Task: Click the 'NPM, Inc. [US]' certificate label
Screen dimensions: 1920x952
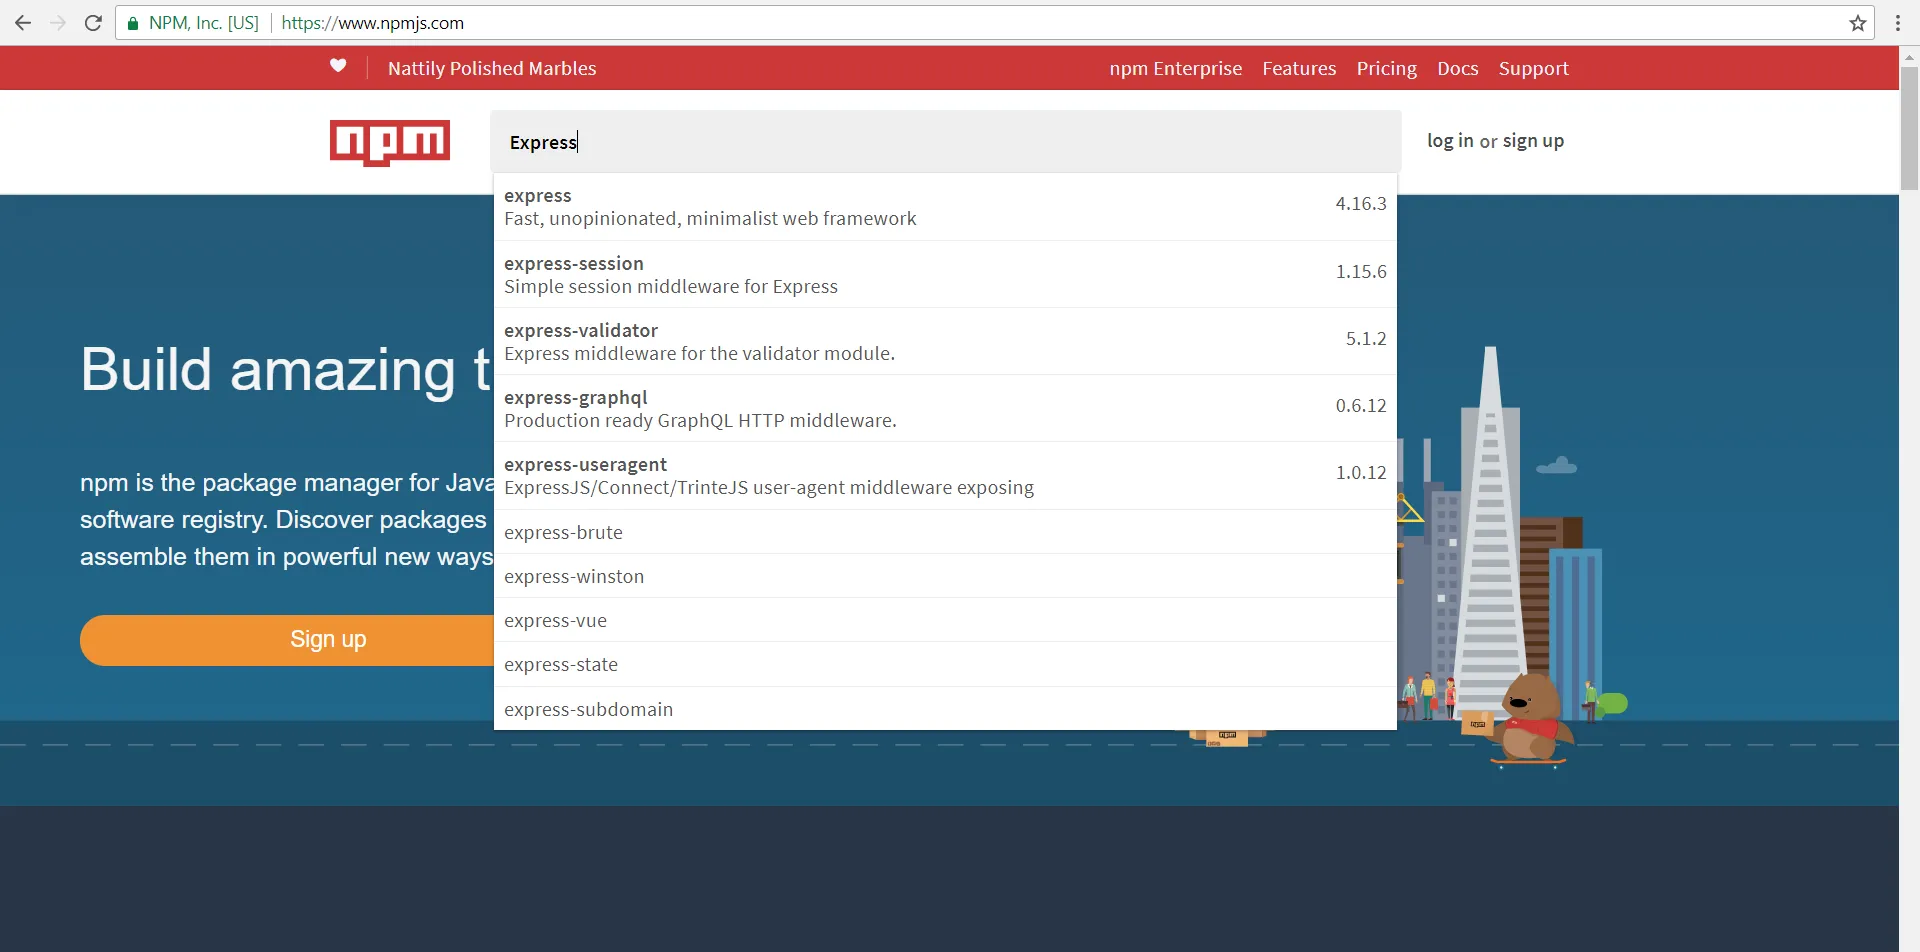Action: pyautogui.click(x=204, y=23)
